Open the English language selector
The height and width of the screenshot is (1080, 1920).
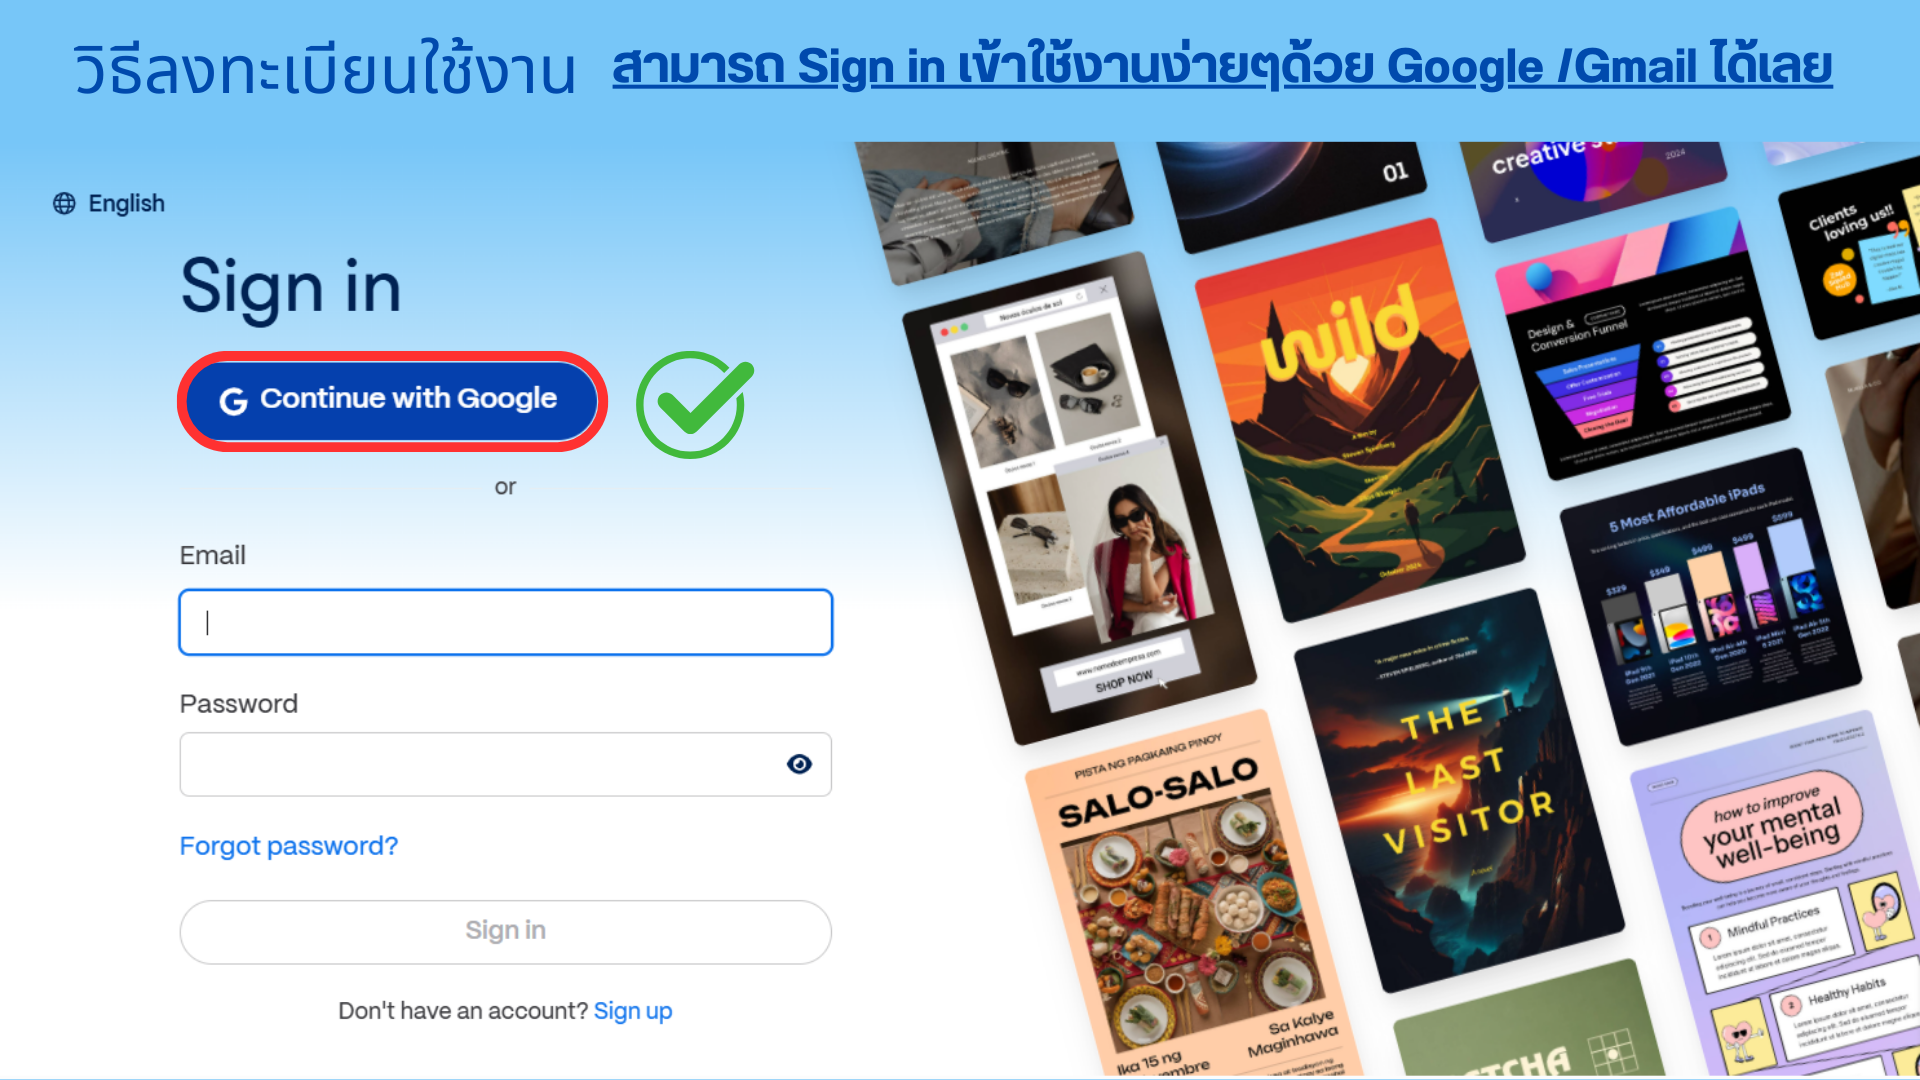coord(109,204)
